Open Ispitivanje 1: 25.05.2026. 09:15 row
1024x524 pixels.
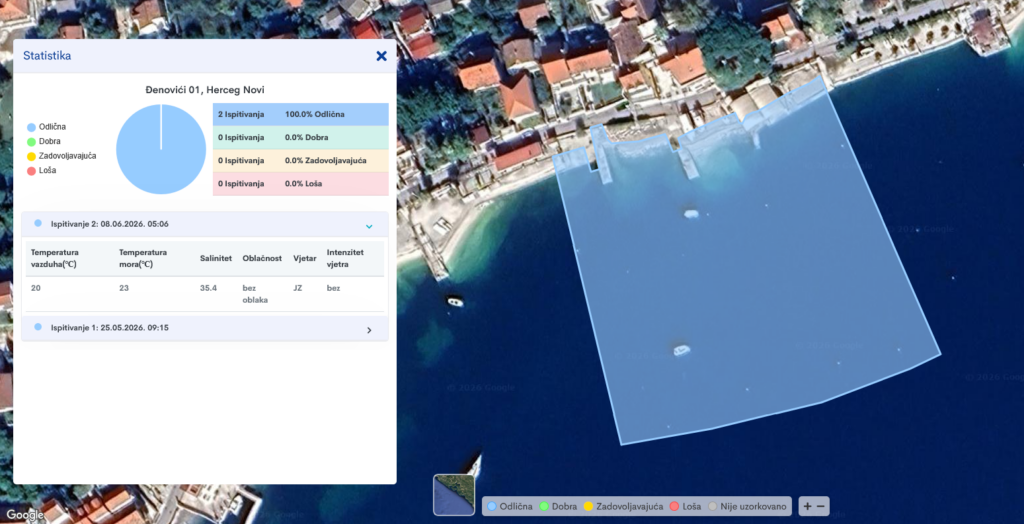(x=205, y=328)
